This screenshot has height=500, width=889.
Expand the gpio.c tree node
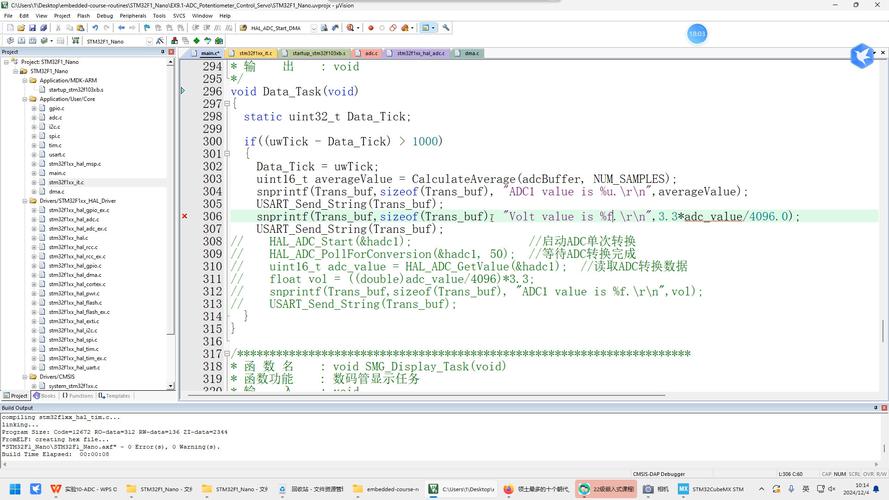pyautogui.click(x=33, y=108)
